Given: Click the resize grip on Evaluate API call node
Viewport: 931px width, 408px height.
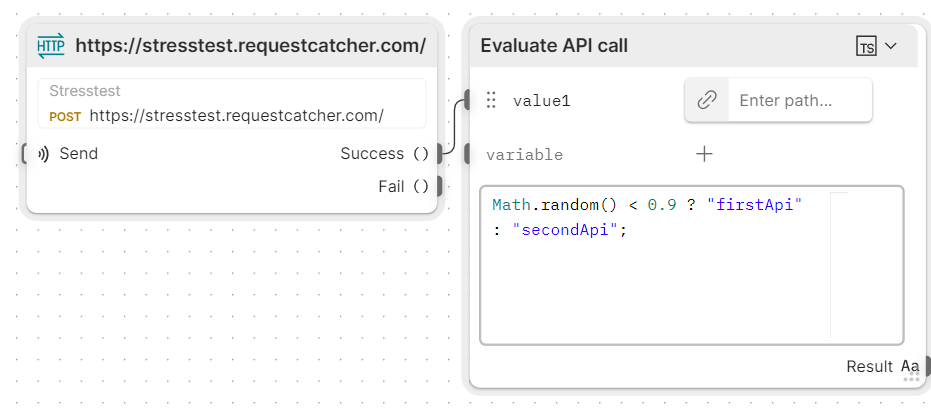Looking at the screenshot, I should click(x=911, y=379).
